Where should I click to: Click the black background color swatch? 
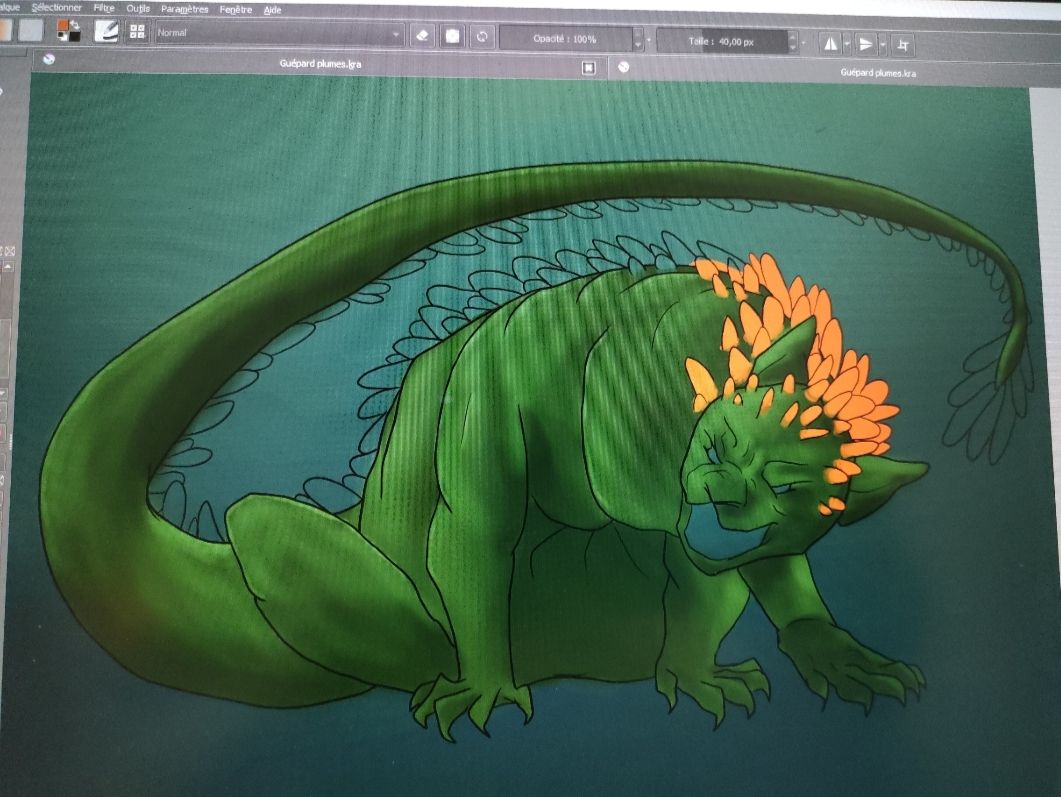(73, 35)
